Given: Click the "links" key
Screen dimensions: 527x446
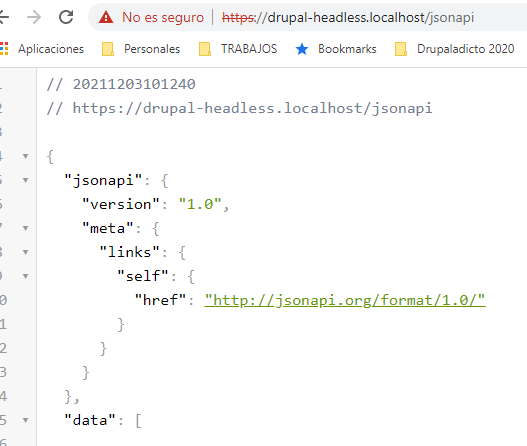Looking at the screenshot, I should click(129, 252).
